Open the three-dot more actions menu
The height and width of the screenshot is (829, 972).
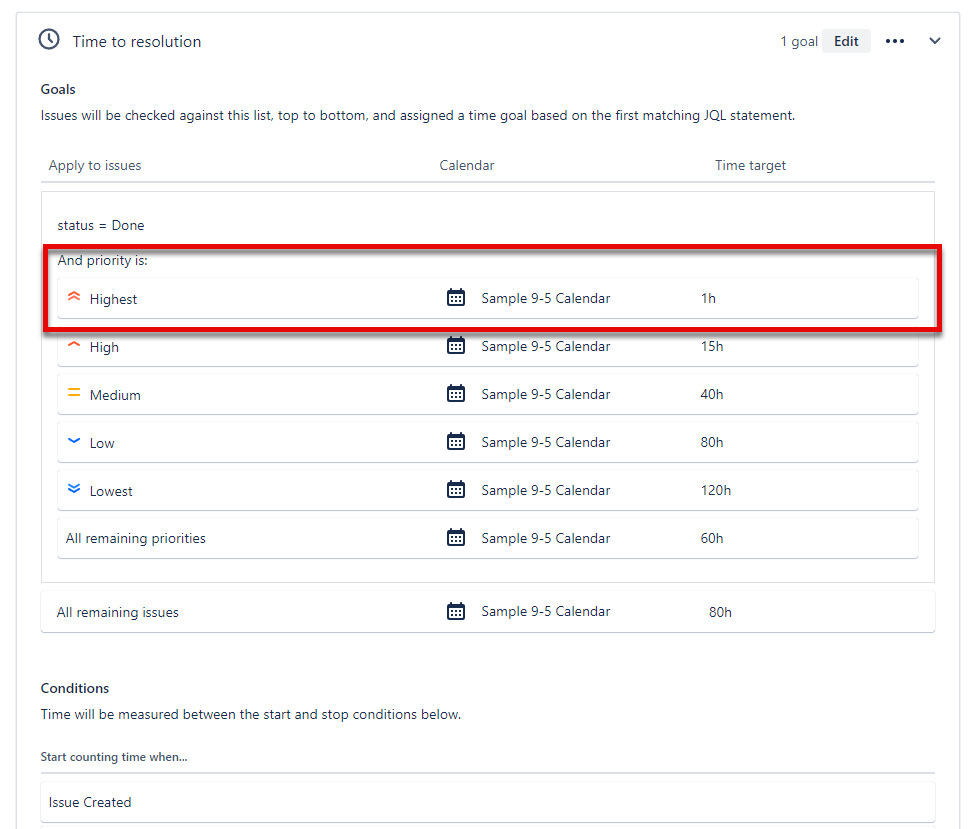[x=895, y=41]
